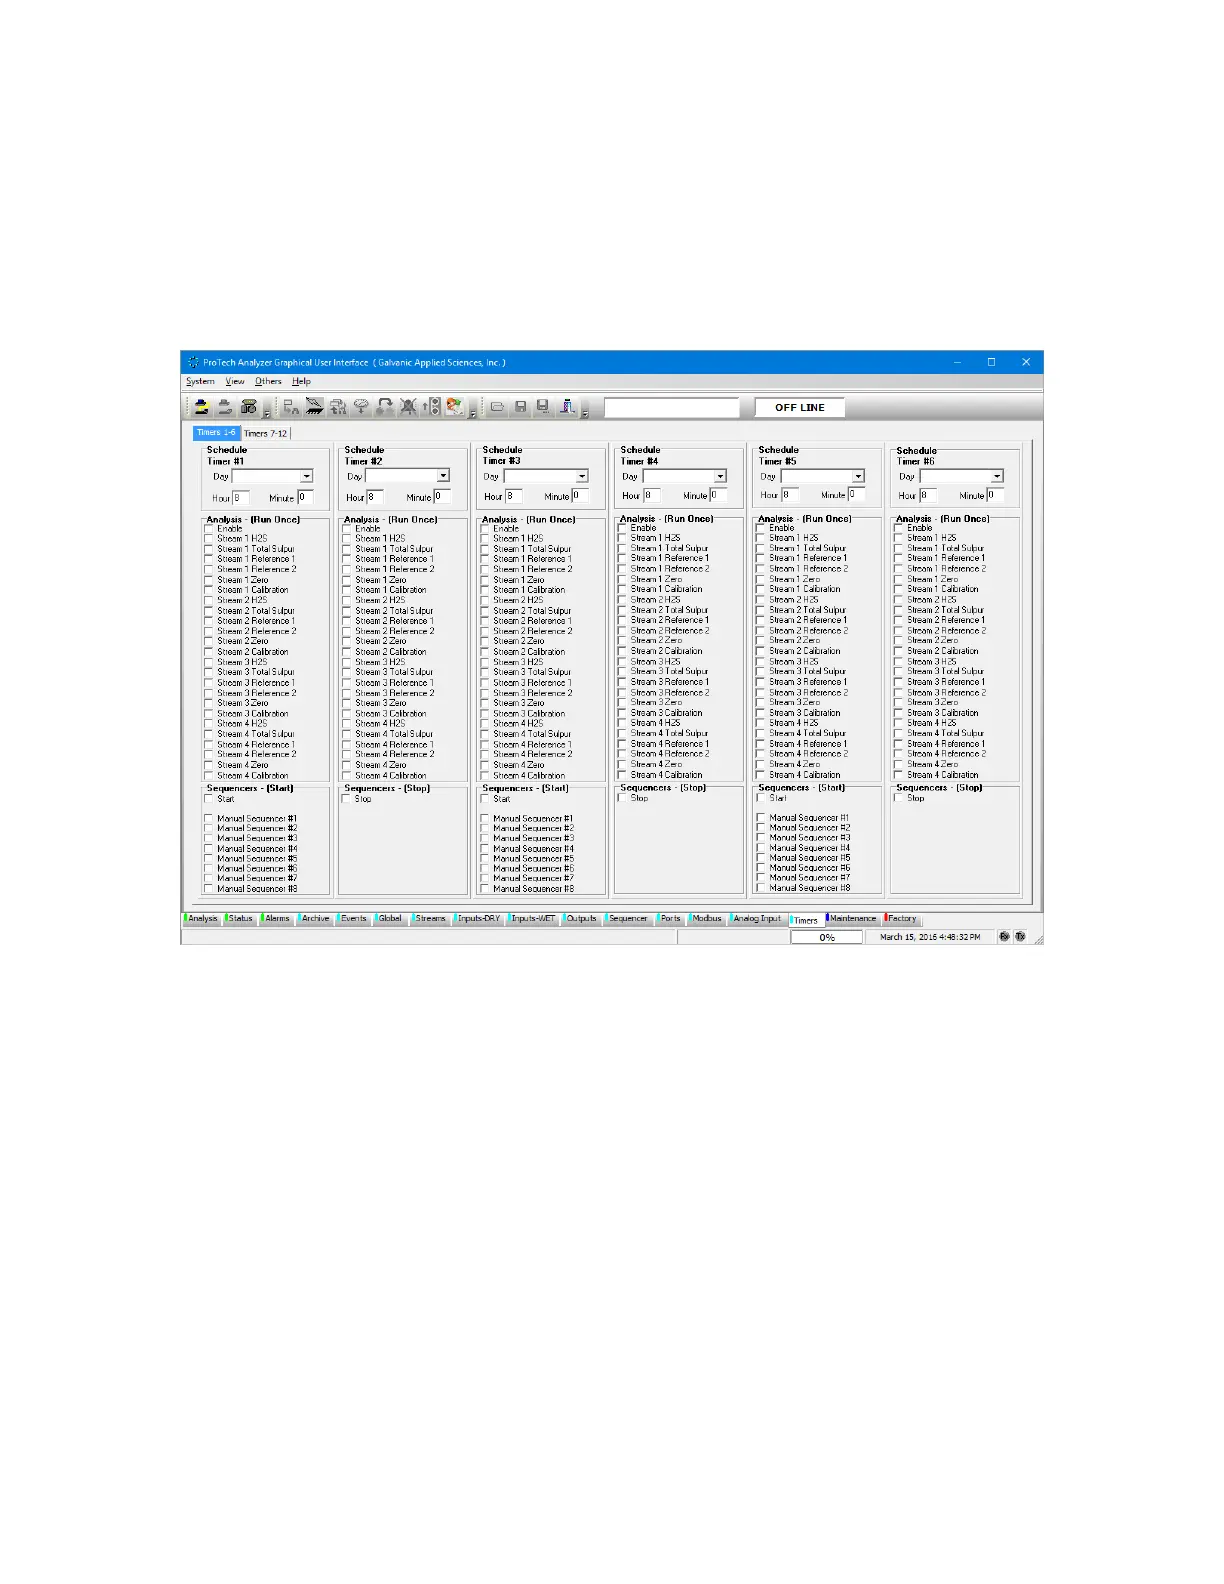Click the gray disconnect icon beside connect
This screenshot has width=1224, height=1584.
coord(225,407)
